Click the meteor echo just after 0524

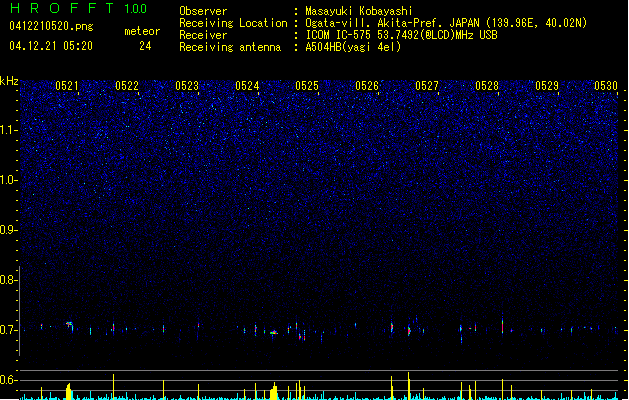pos(274,333)
